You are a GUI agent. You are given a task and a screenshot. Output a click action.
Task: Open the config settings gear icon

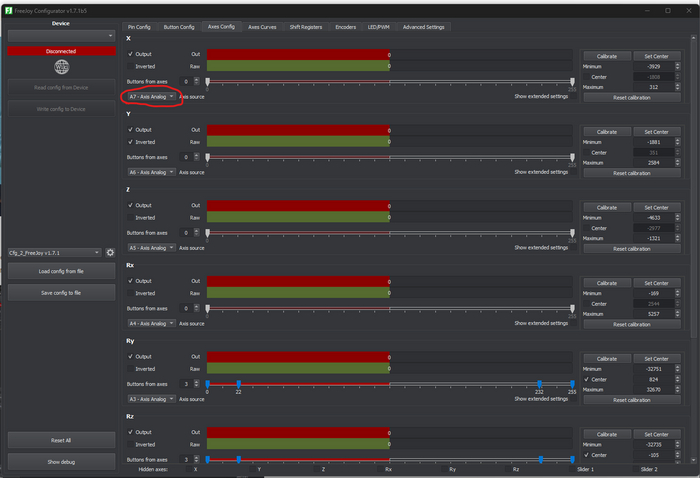pyautogui.click(x=110, y=253)
